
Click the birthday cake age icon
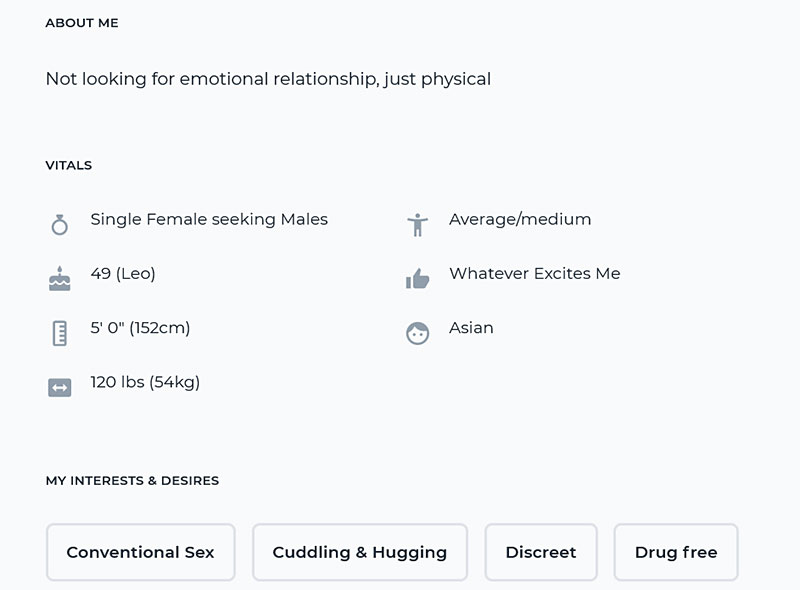coord(60,279)
